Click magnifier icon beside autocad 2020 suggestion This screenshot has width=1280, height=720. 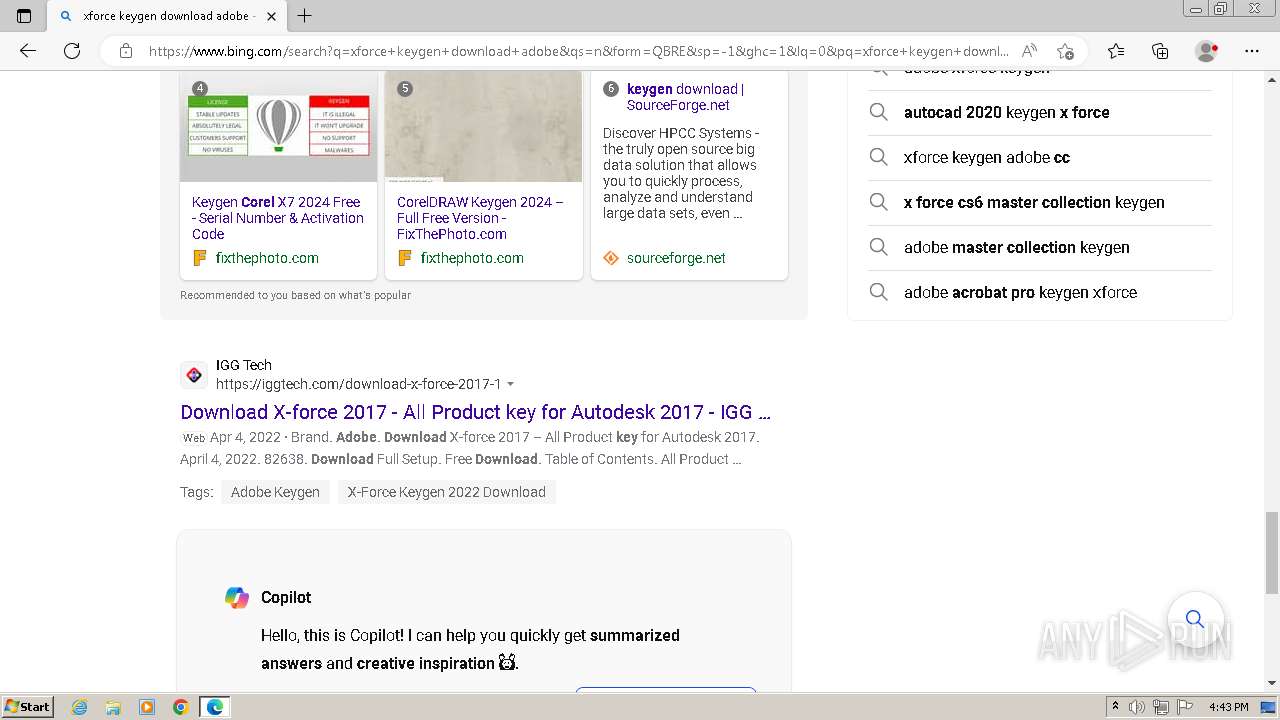[878, 112]
